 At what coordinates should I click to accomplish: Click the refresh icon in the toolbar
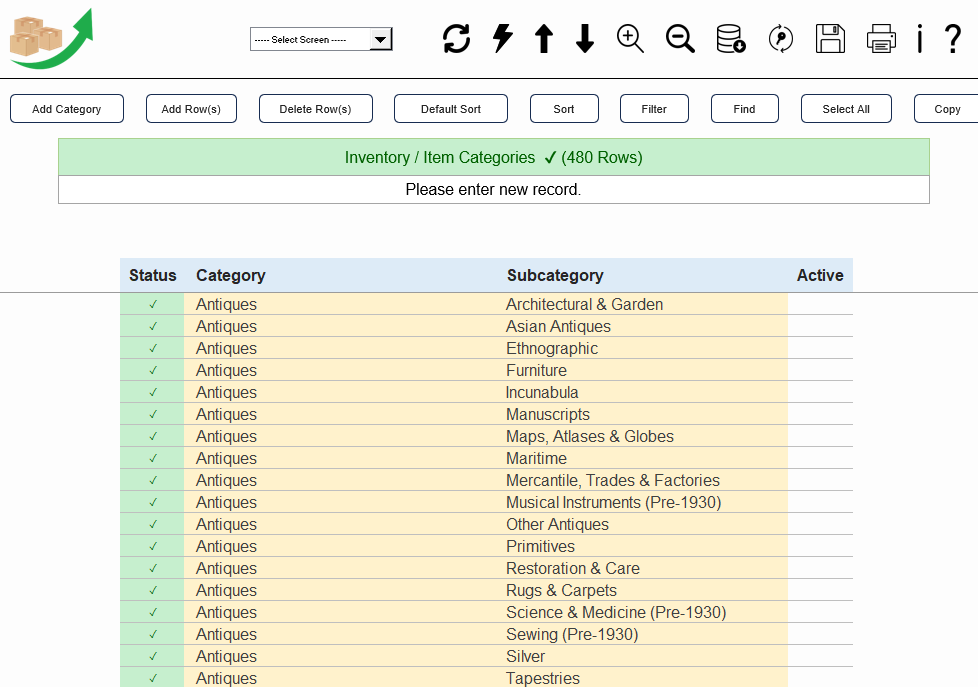pyautogui.click(x=456, y=39)
